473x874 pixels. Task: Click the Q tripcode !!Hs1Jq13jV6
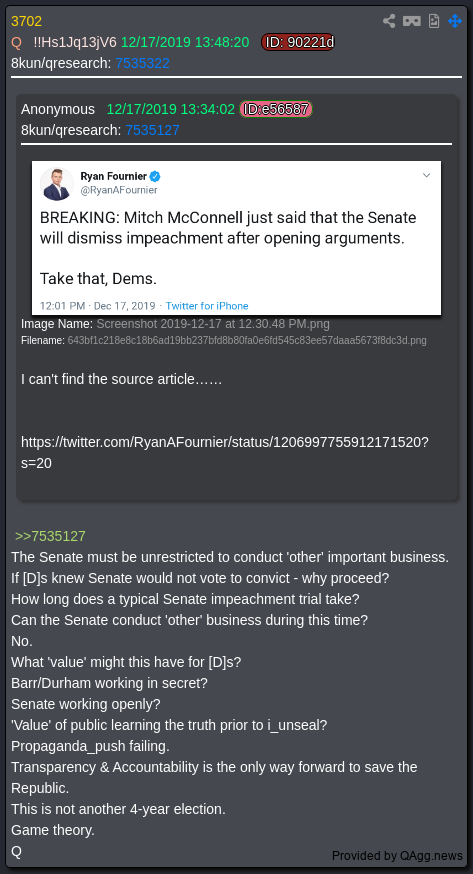[x=75, y=42]
